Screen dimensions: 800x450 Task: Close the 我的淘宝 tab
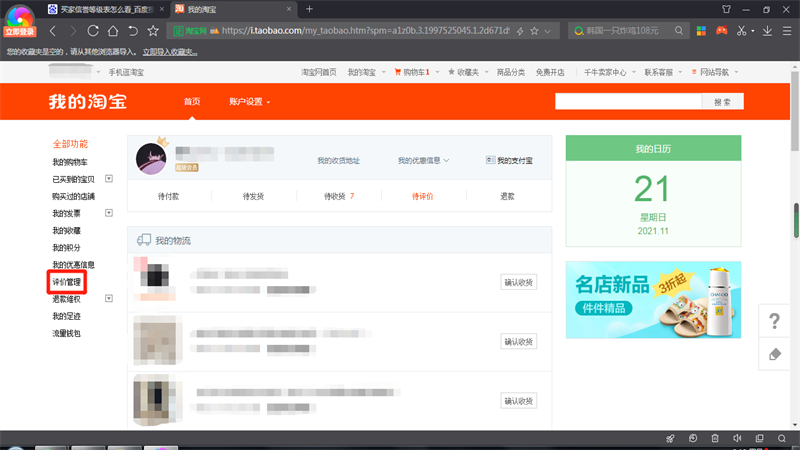pyautogui.click(x=289, y=9)
